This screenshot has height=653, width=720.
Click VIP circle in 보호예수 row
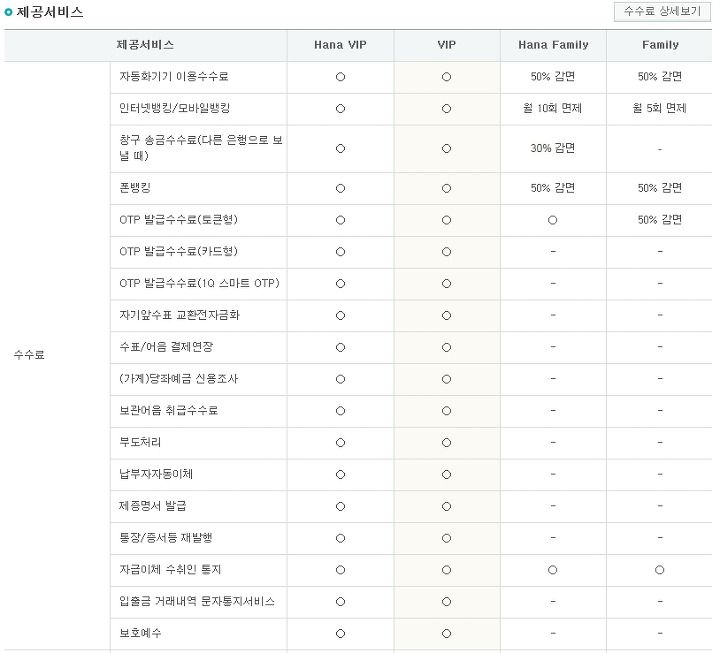[446, 634]
